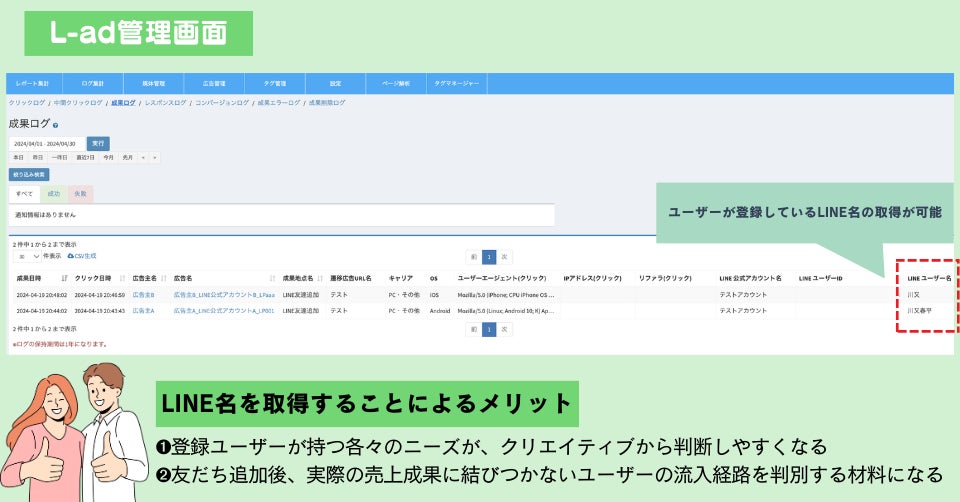Open タグ管理 in the top navigation
Screen dimensions: 960x502
pos(275,83)
